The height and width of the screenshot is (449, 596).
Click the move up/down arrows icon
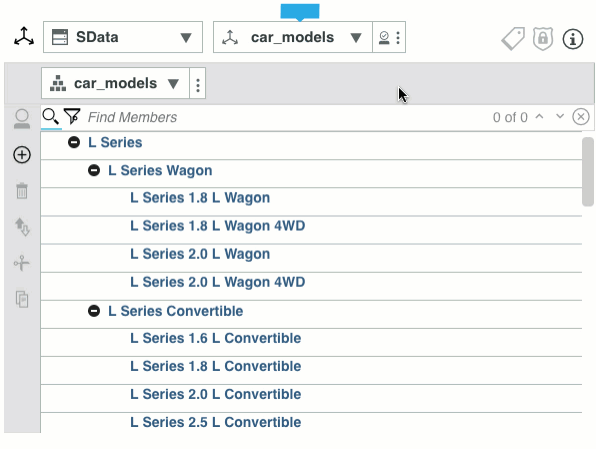click(x=22, y=227)
